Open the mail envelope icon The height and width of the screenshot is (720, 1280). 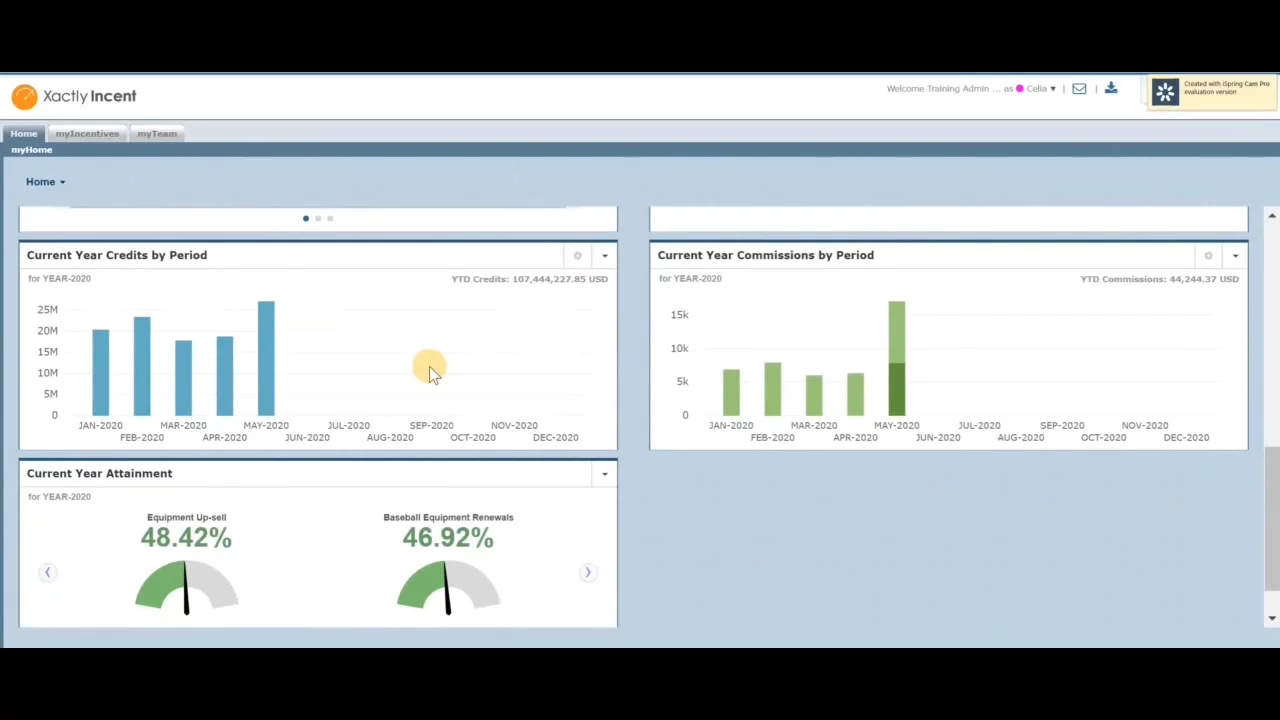coord(1079,89)
